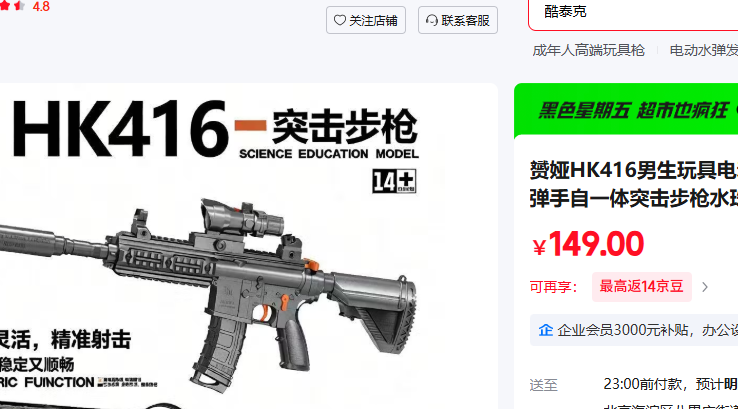Click the red star rating icons
Viewport: 738px width, 409px height.
click(13, 6)
